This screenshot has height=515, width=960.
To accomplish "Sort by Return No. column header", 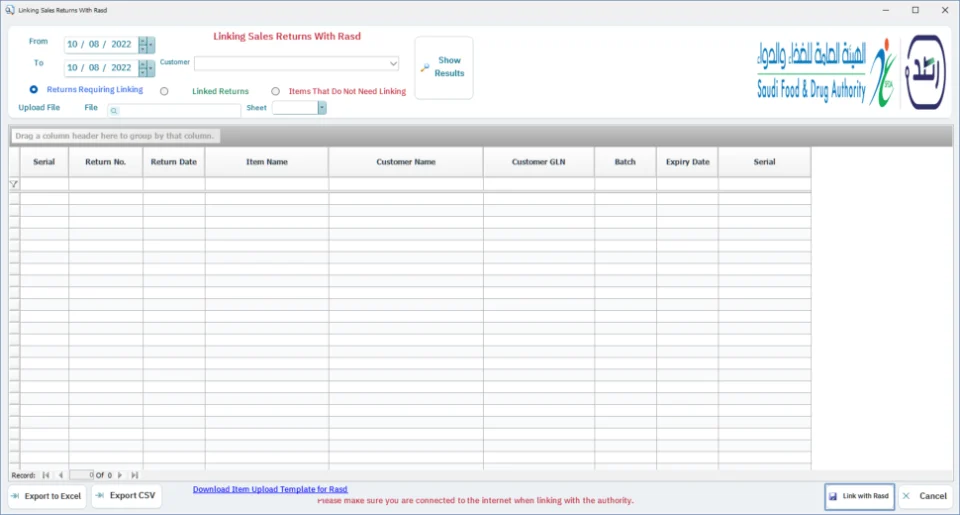I will click(x=106, y=162).
